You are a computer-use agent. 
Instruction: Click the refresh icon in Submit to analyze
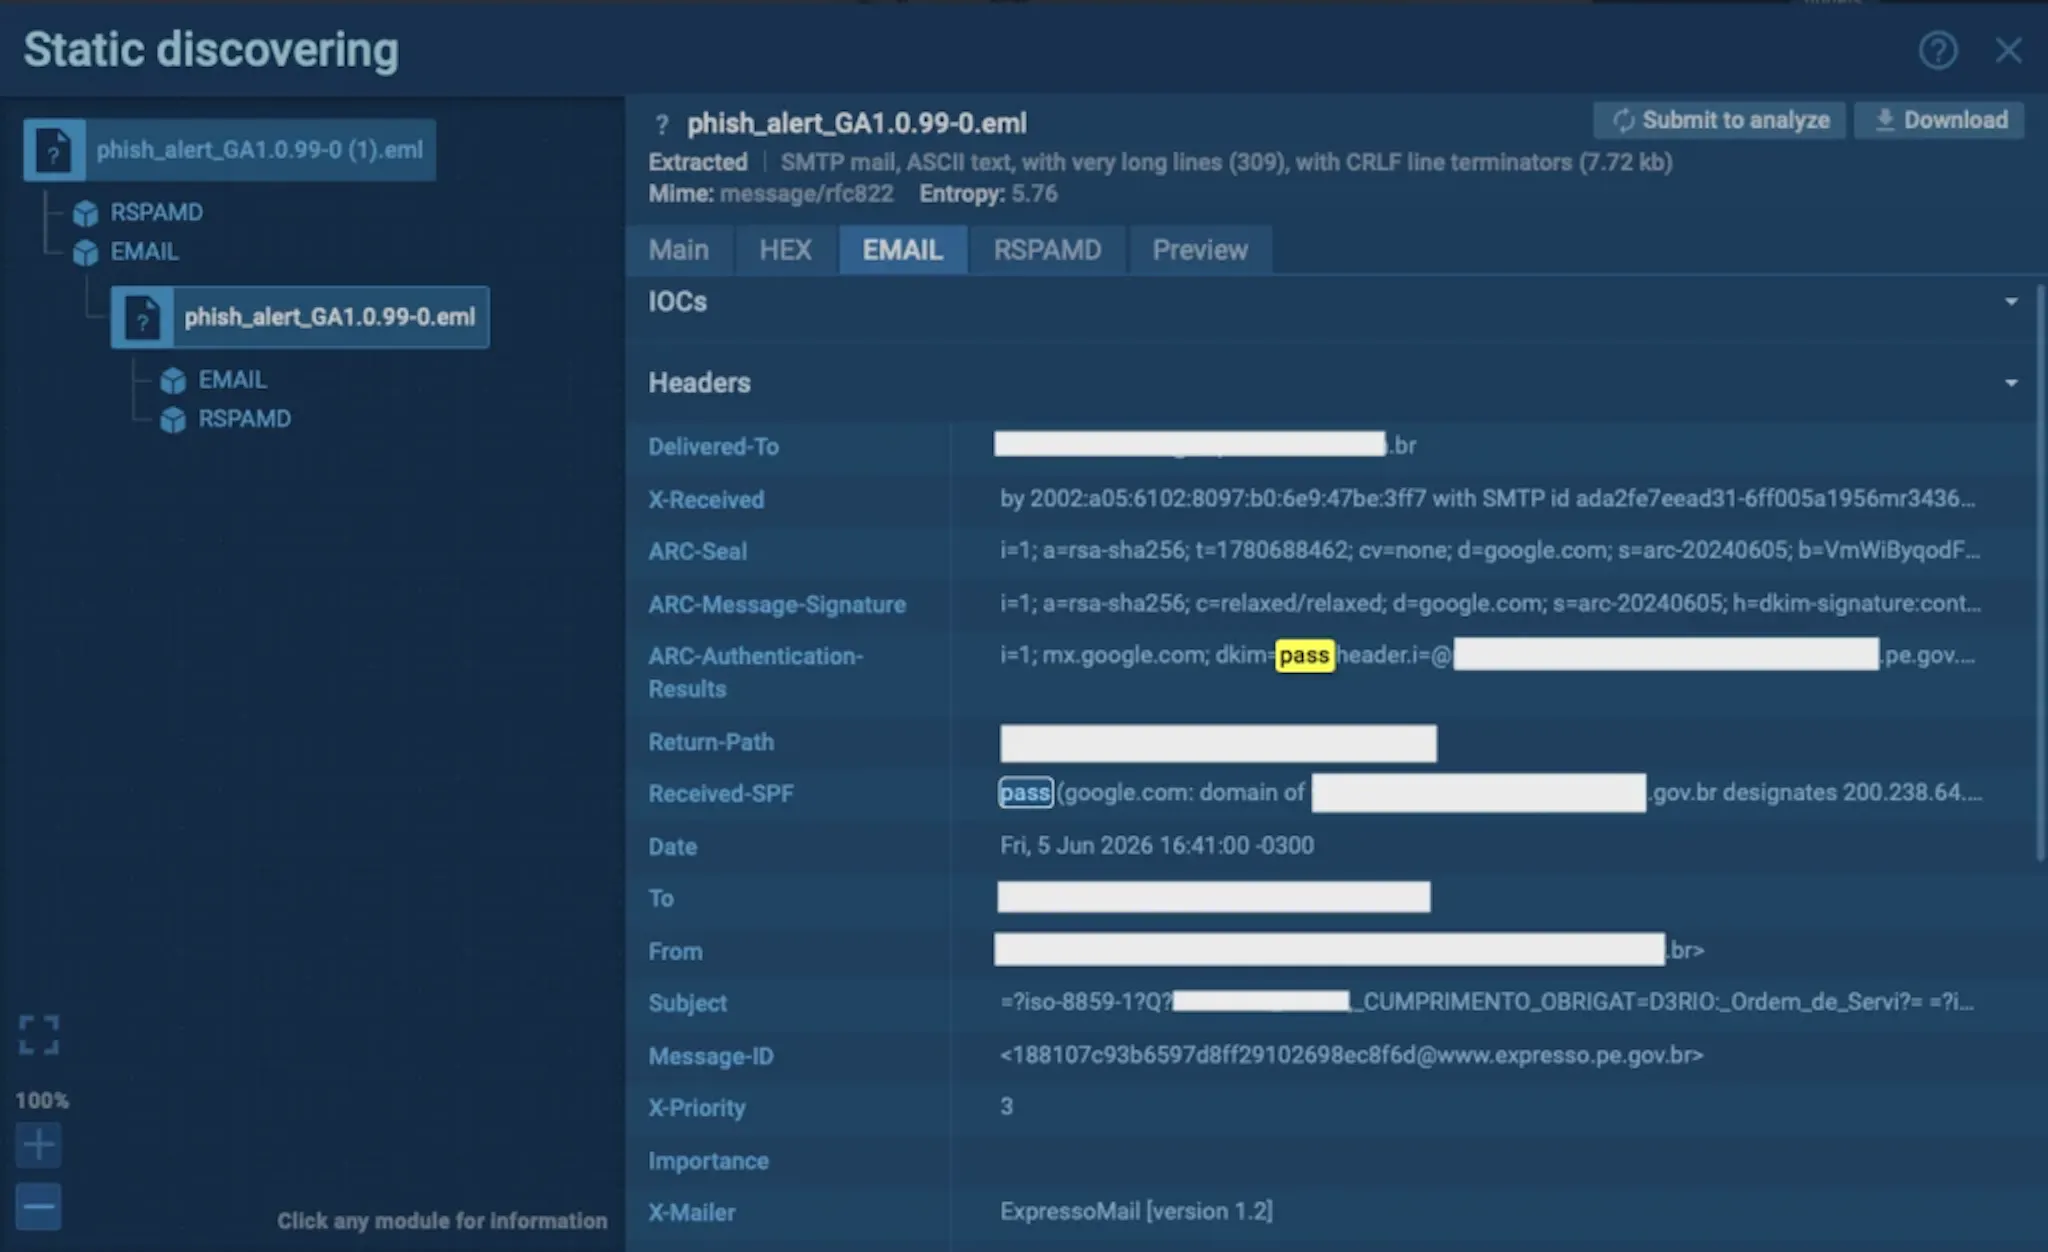click(1623, 121)
